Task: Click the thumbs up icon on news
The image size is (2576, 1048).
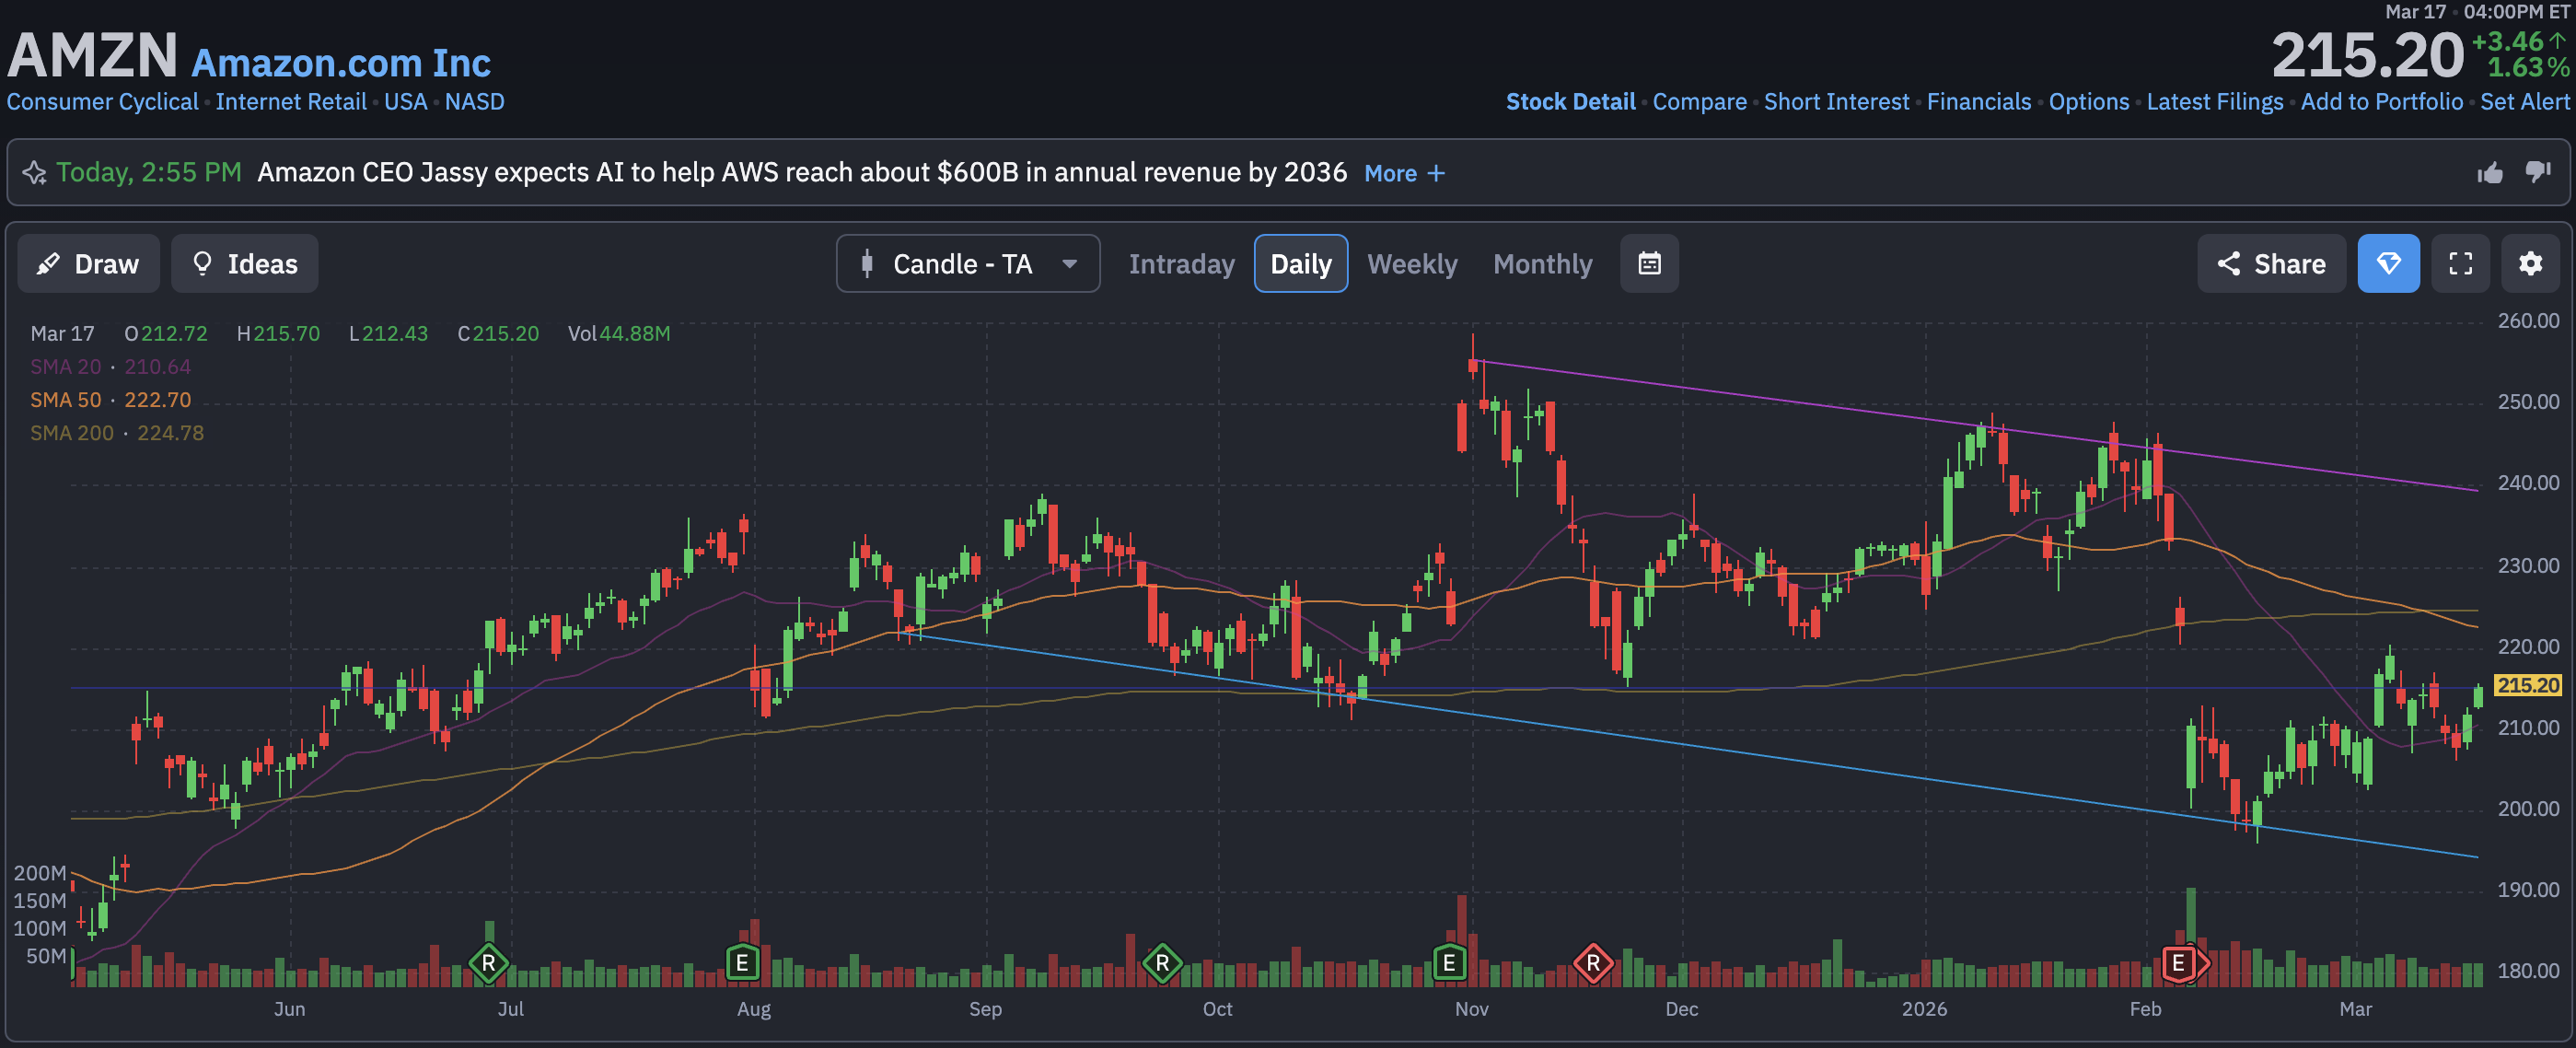Action: (x=2490, y=173)
